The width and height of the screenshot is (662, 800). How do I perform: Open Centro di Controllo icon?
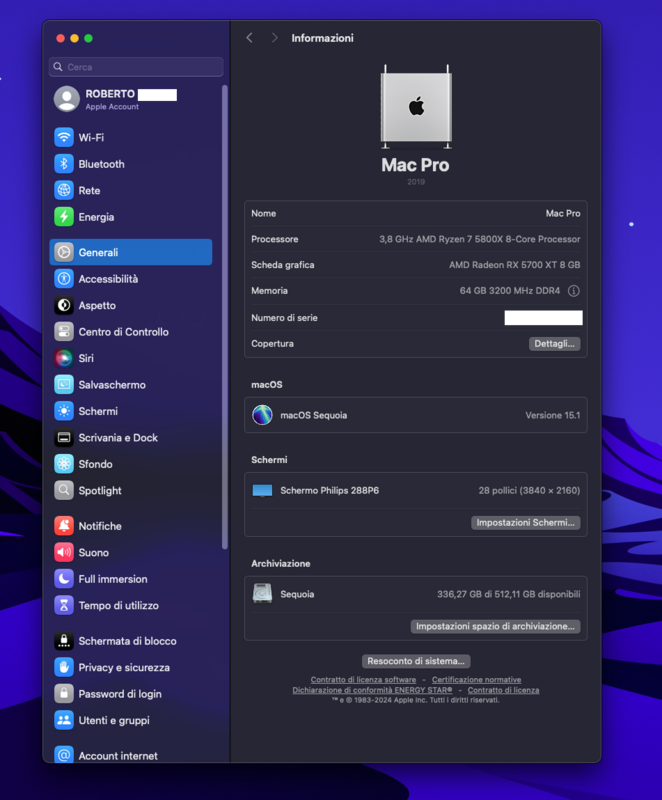tap(64, 332)
